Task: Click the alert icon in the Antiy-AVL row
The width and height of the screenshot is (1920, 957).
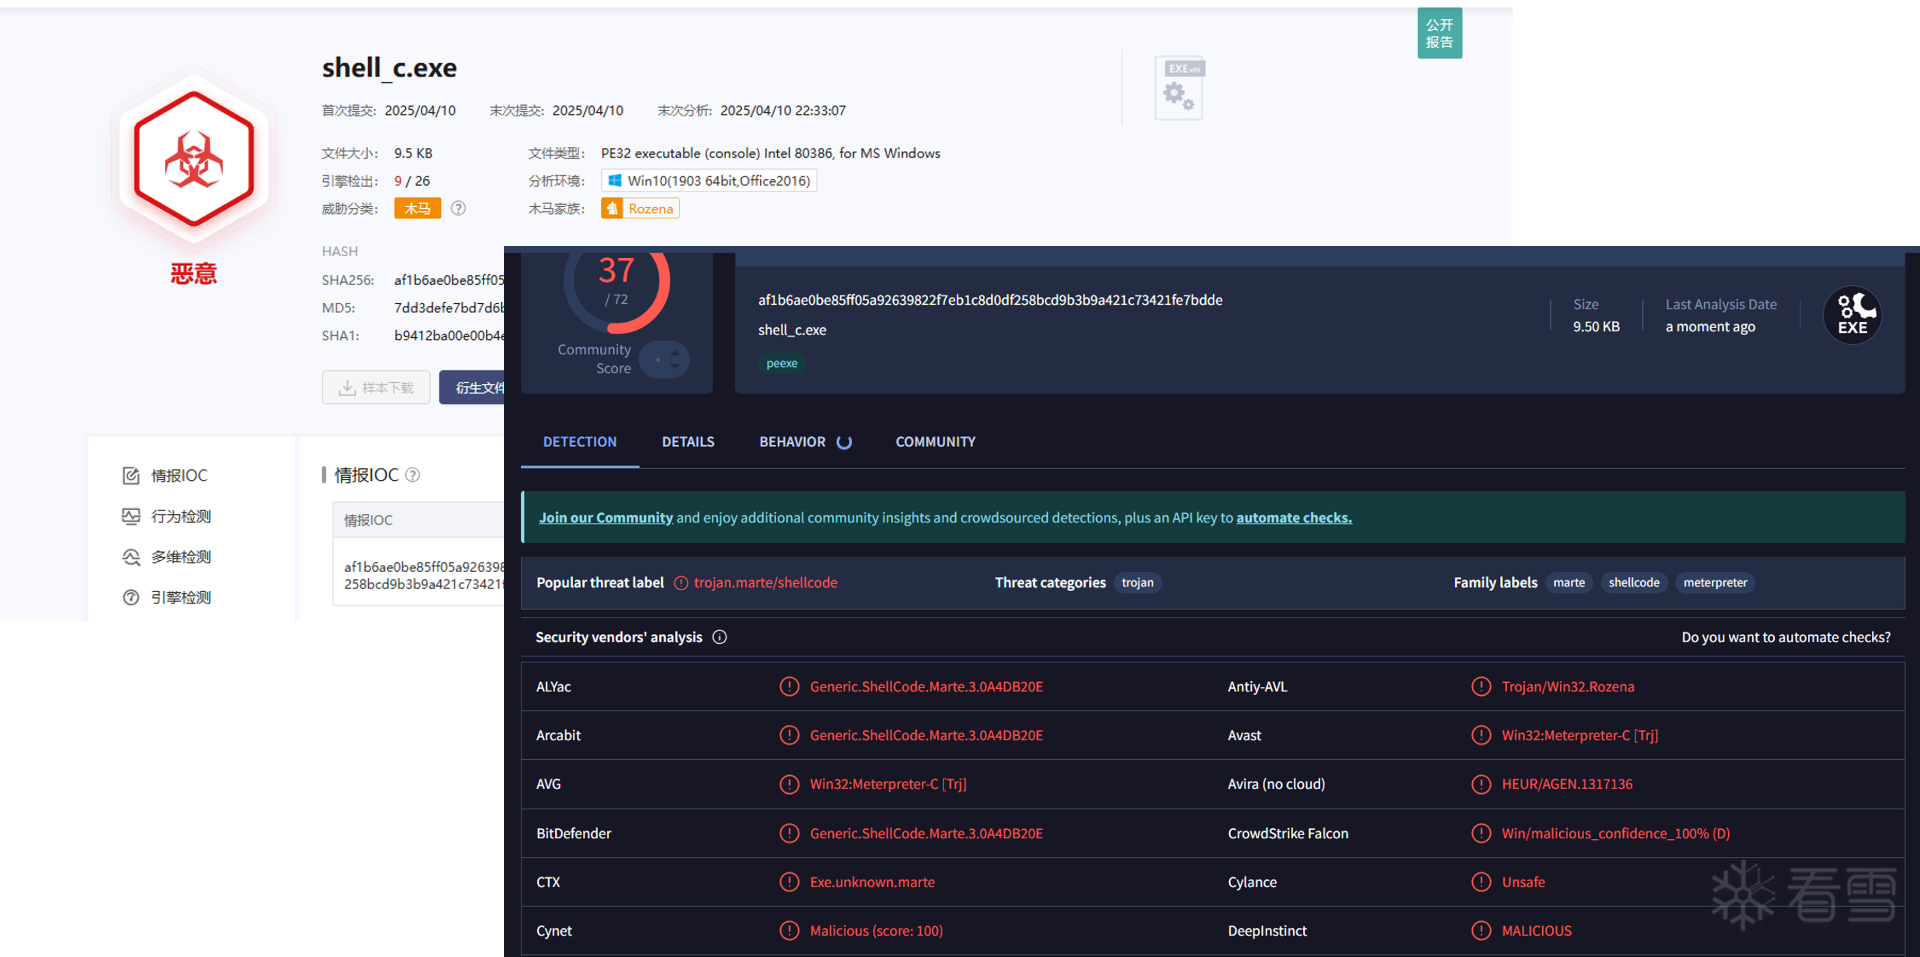Action: coord(1481,687)
